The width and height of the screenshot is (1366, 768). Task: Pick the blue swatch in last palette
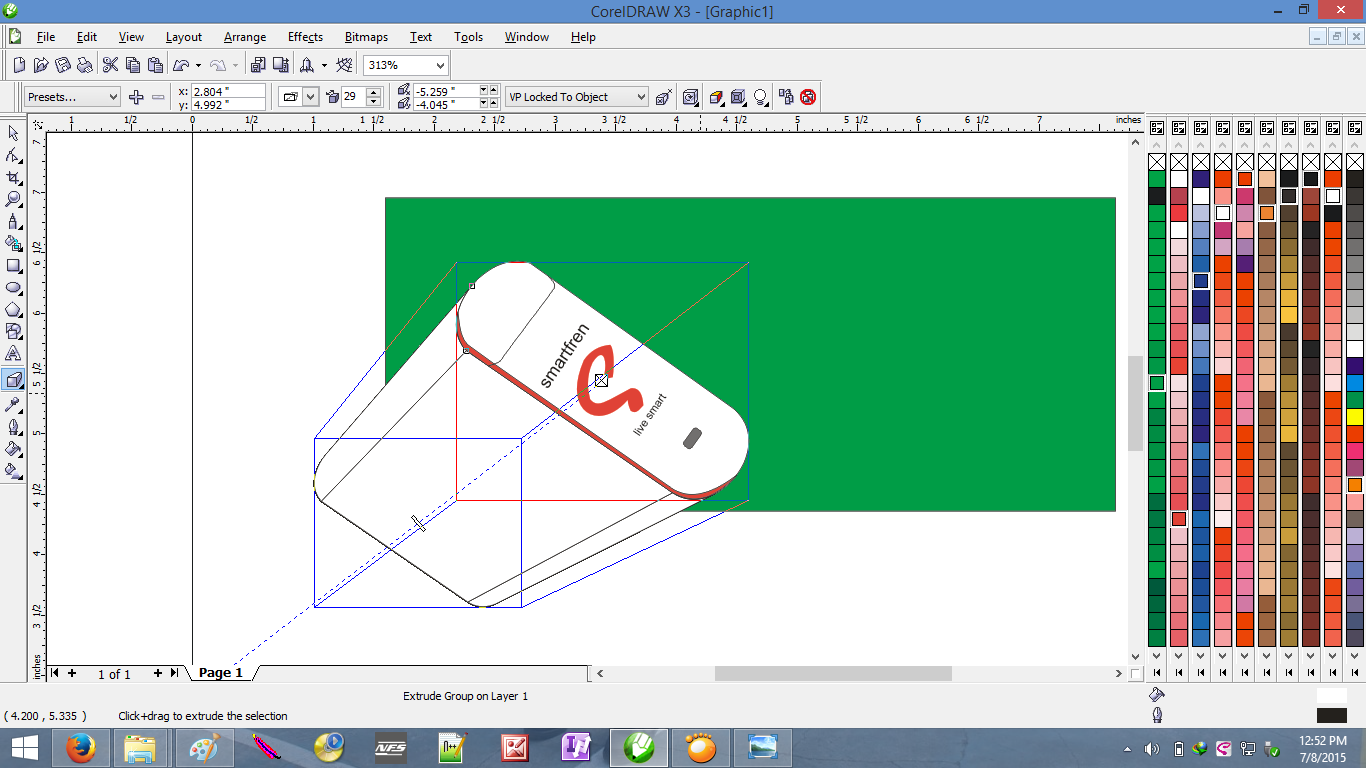pyautogui.click(x=1355, y=383)
